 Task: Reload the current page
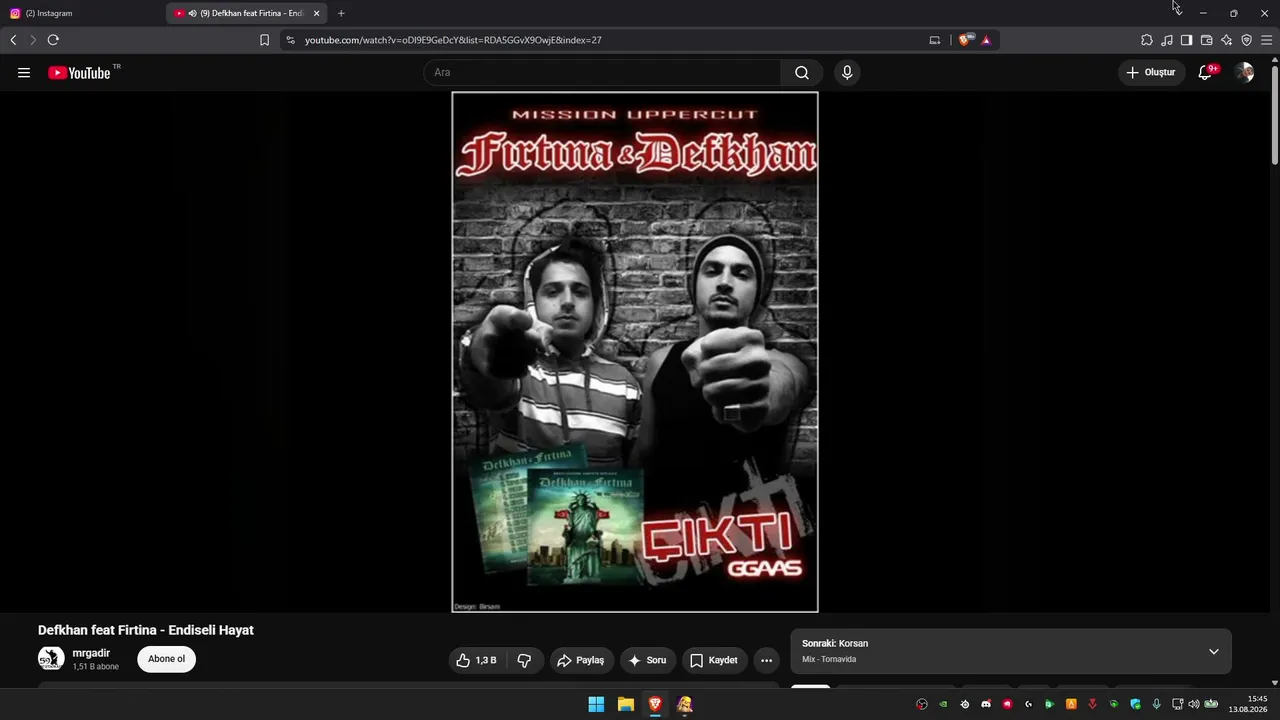pos(53,40)
